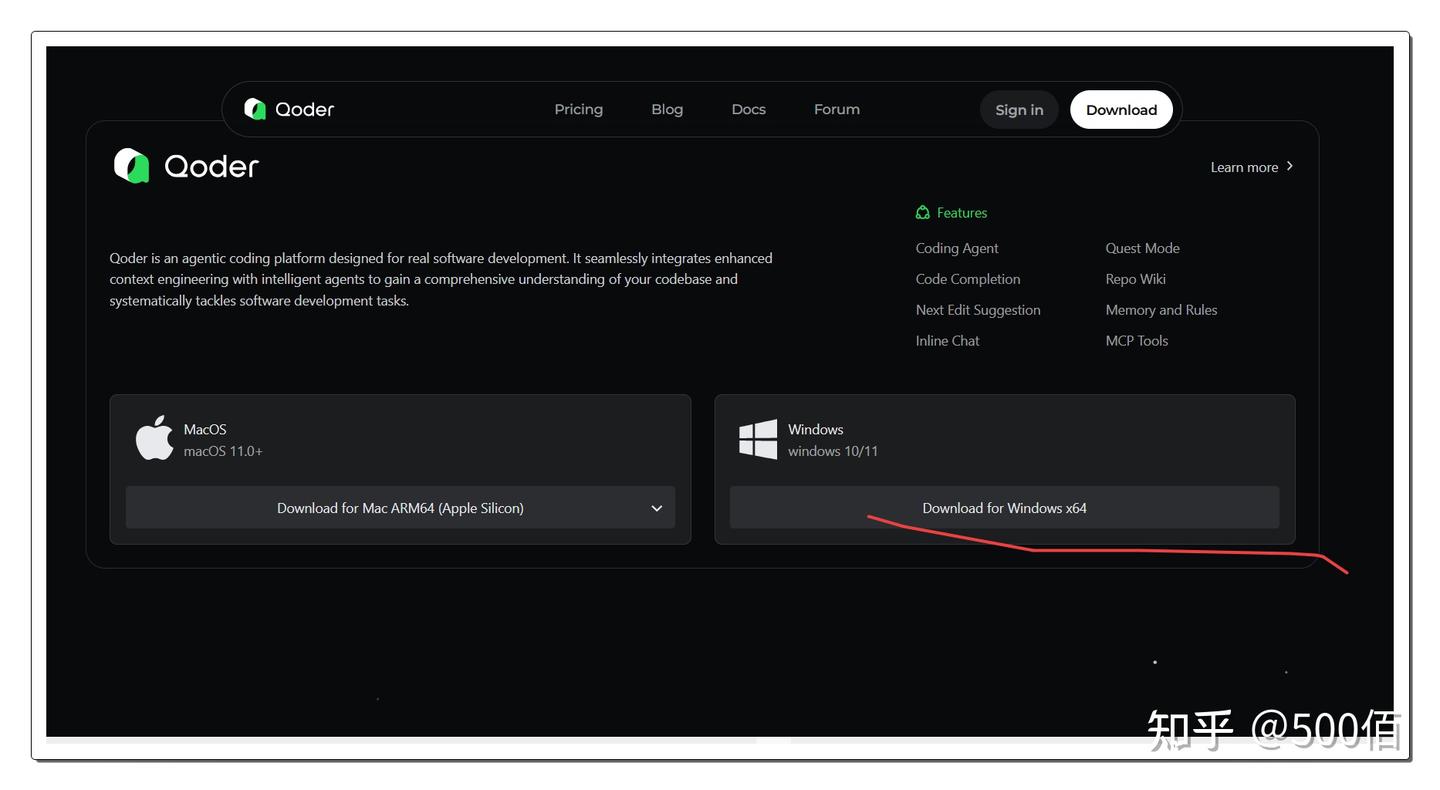Download for Mac ARM64 (Apple Silicon)
The image size is (1440, 790).
(x=400, y=508)
